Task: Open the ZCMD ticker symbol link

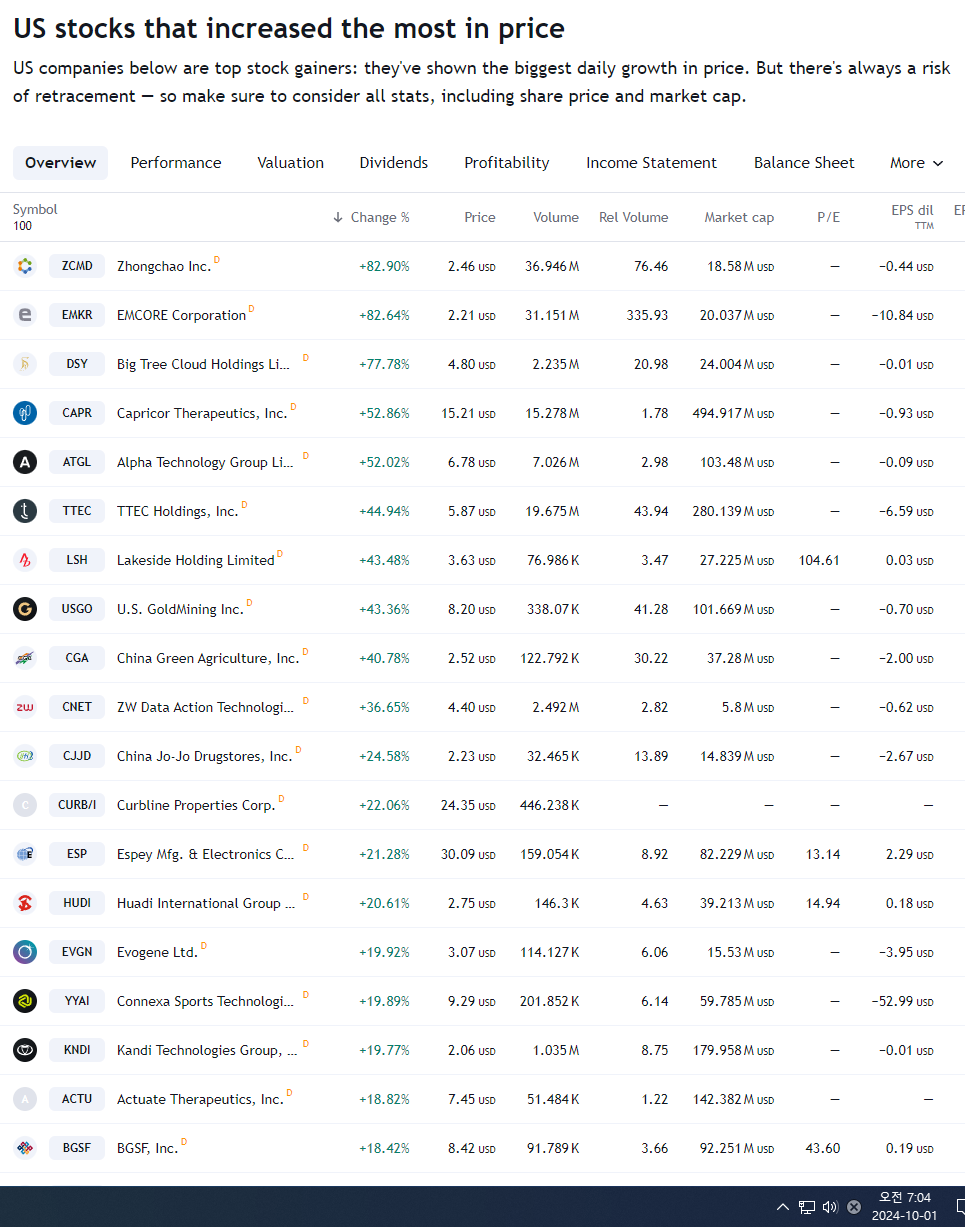Action: click(77, 266)
